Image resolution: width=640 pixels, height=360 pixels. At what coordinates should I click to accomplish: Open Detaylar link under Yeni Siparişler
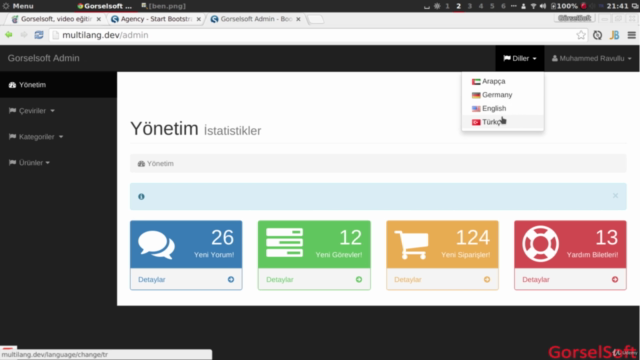point(408,280)
